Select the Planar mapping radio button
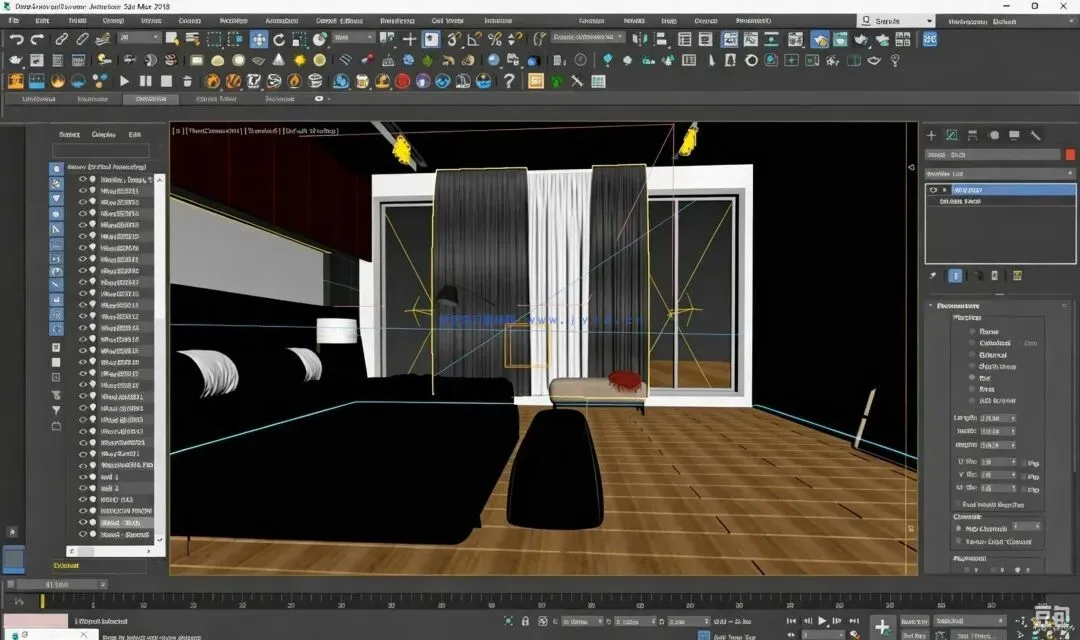The height and width of the screenshot is (640, 1080). tap(973, 331)
